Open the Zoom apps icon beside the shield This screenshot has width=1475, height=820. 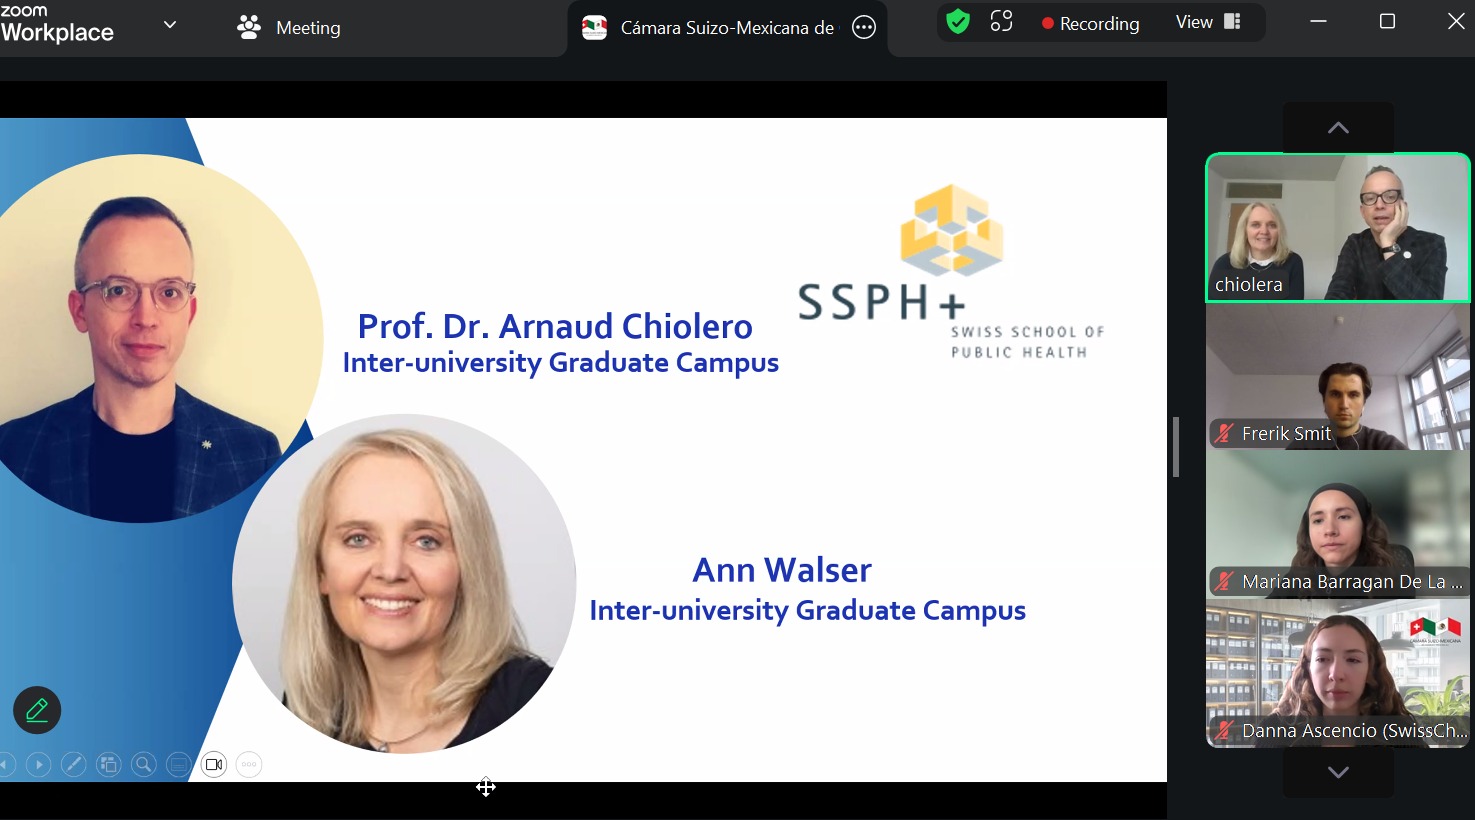1001,22
